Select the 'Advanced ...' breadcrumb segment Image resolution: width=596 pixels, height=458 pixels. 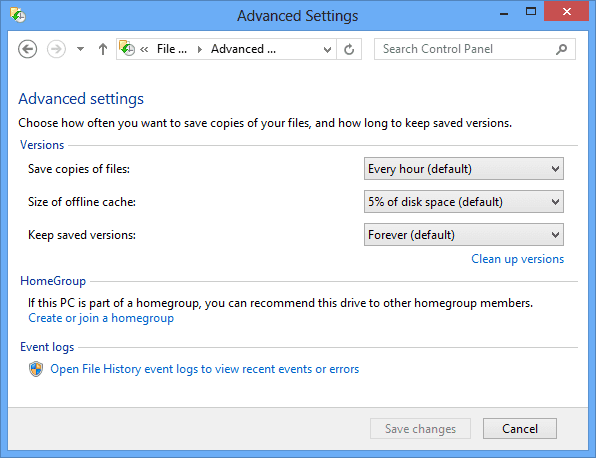pyautogui.click(x=243, y=49)
